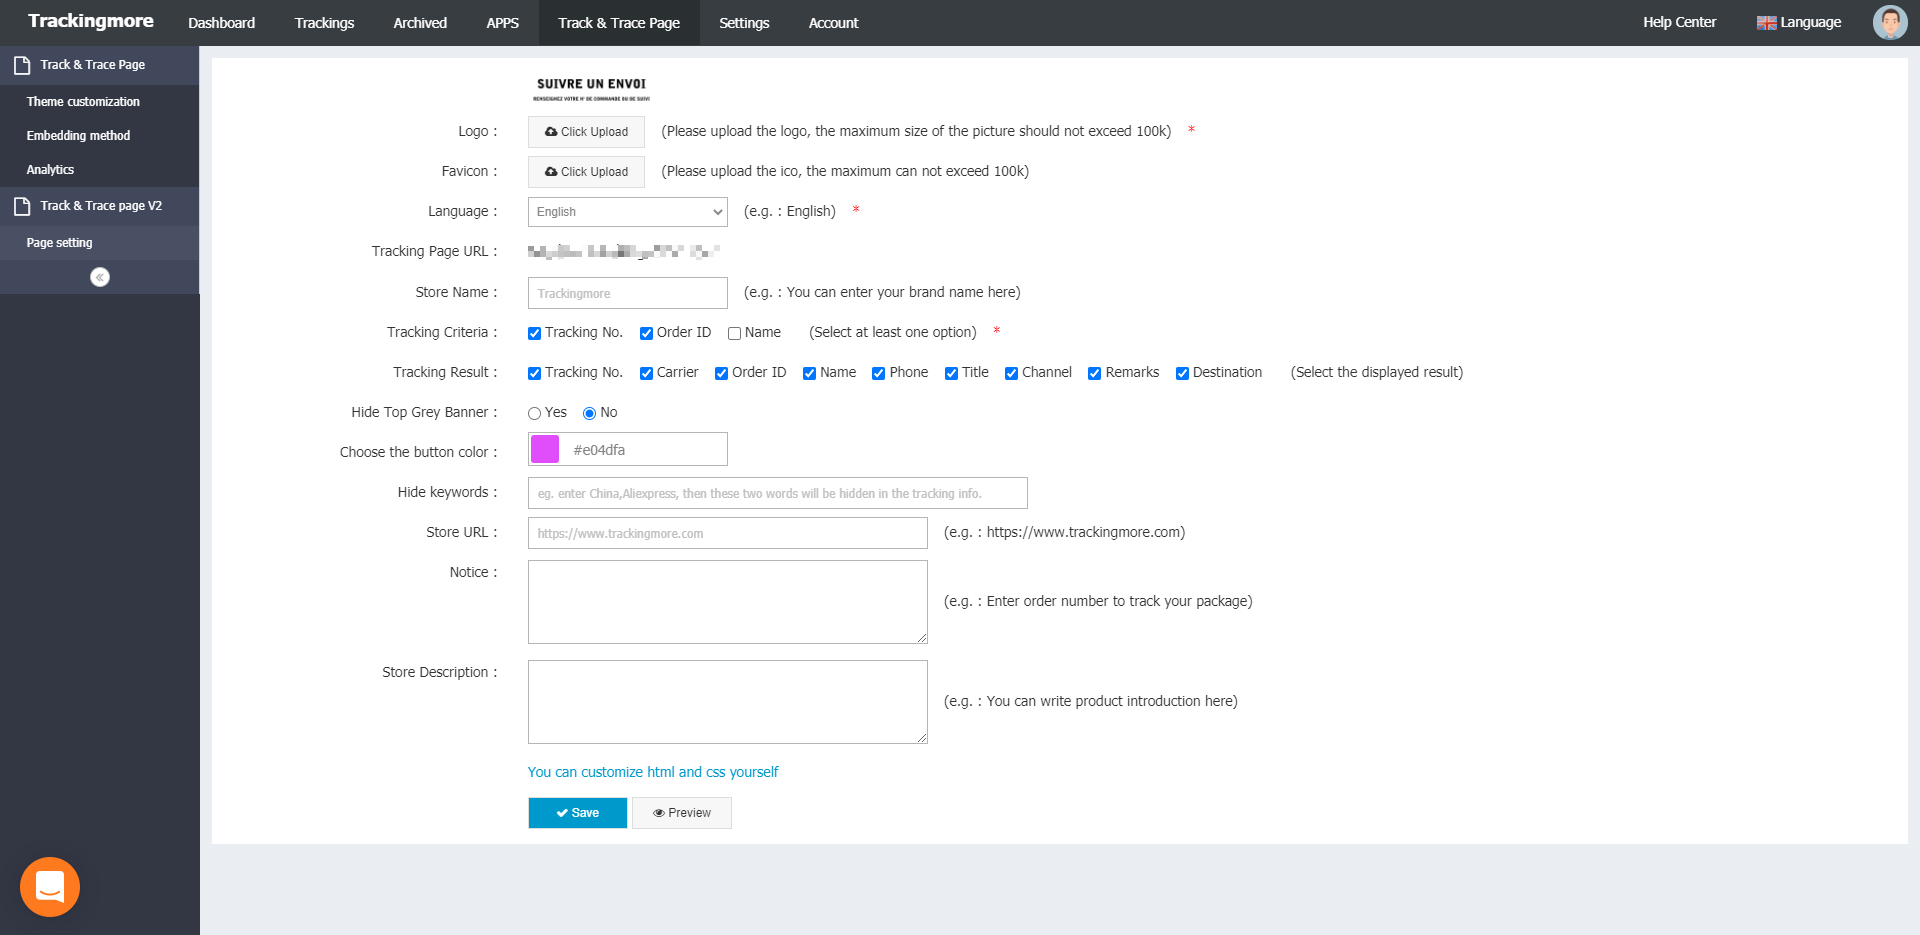Open the Language dropdown set to English
Screen dimensions: 1920x935
pos(627,212)
